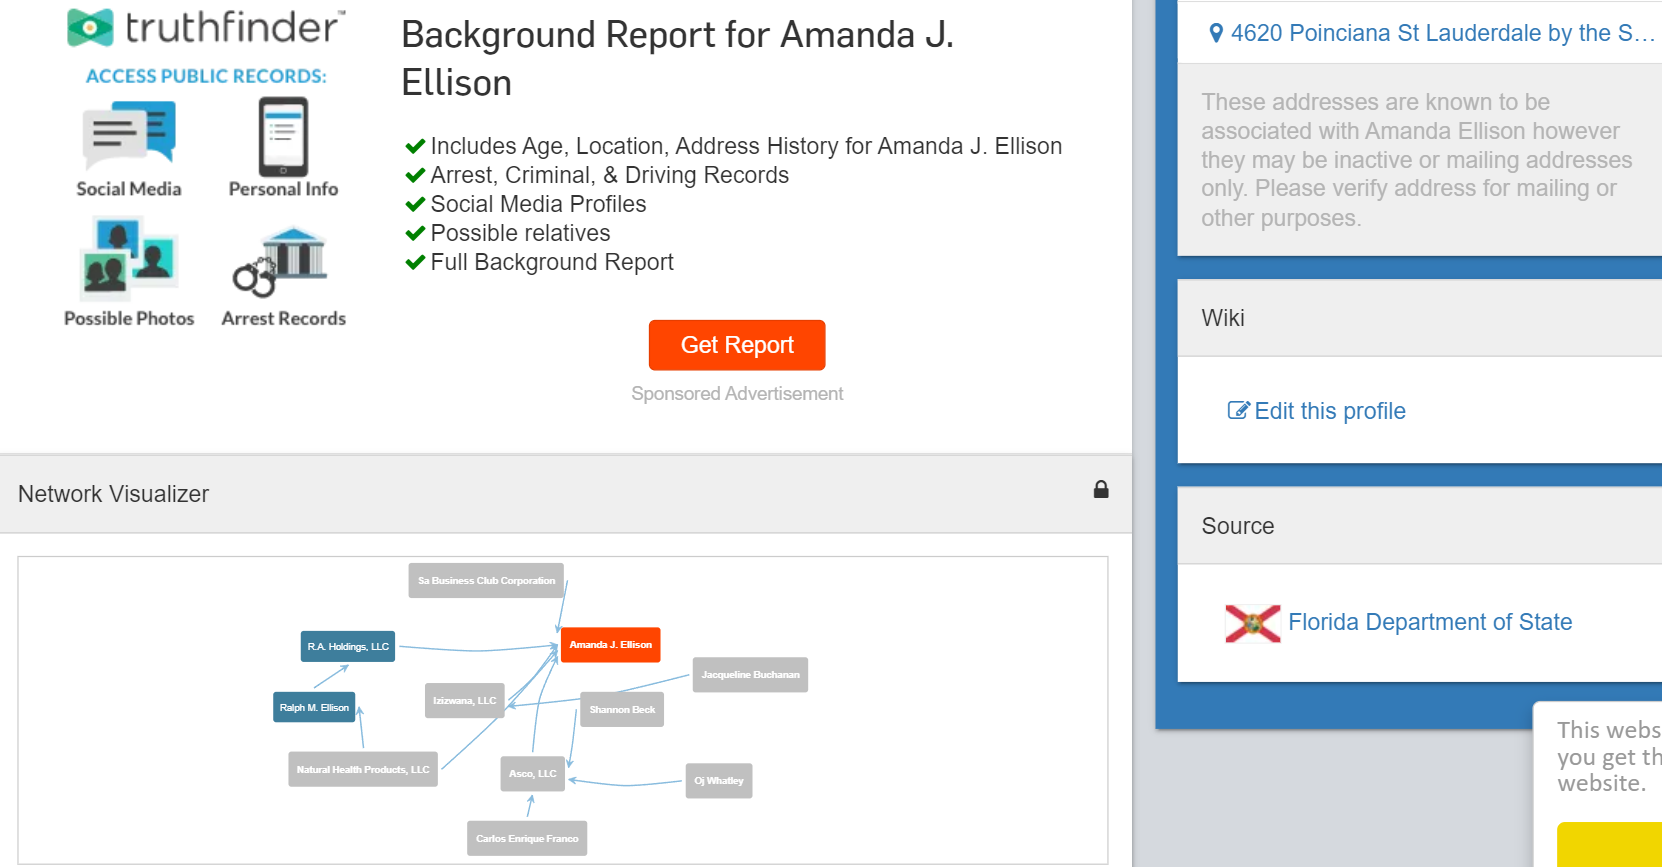1662x867 pixels.
Task: Open the Social Media records icon
Action: pyautogui.click(x=129, y=134)
